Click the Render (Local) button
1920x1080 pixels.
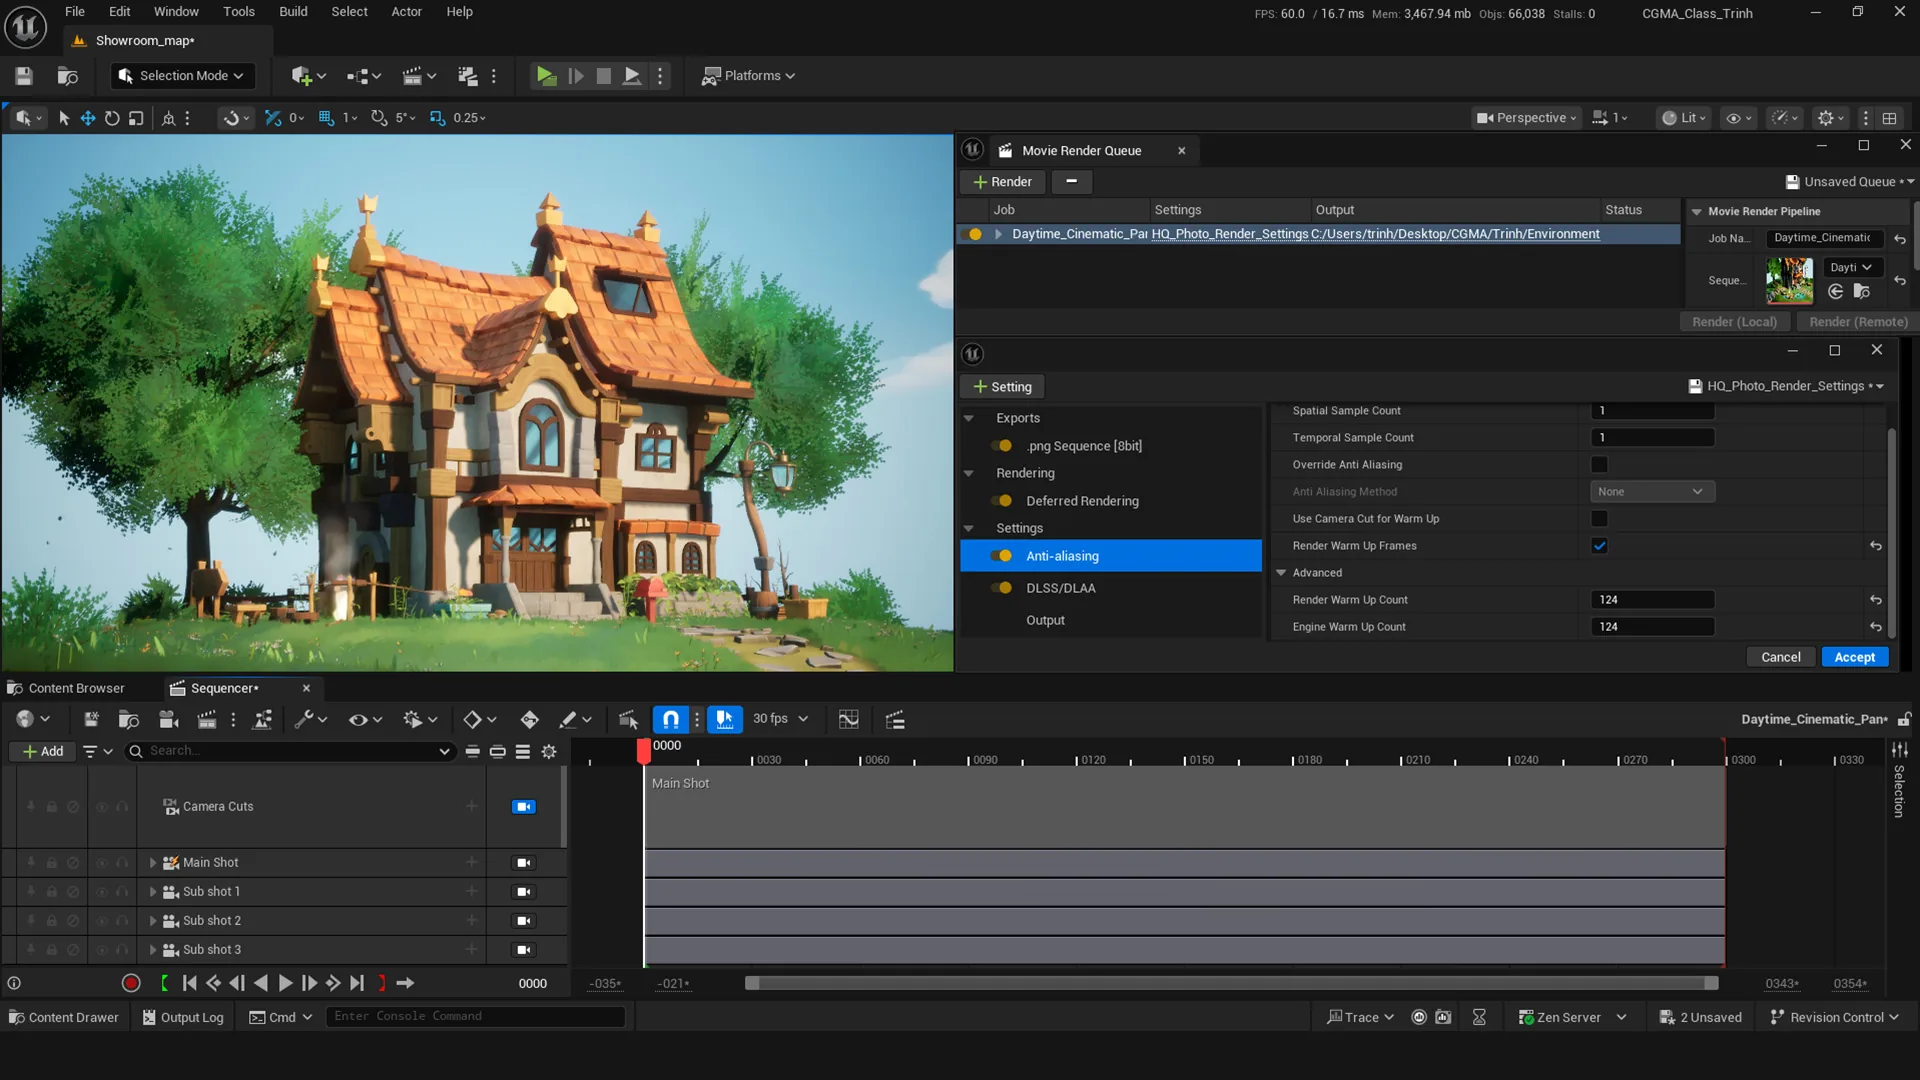coord(1734,322)
